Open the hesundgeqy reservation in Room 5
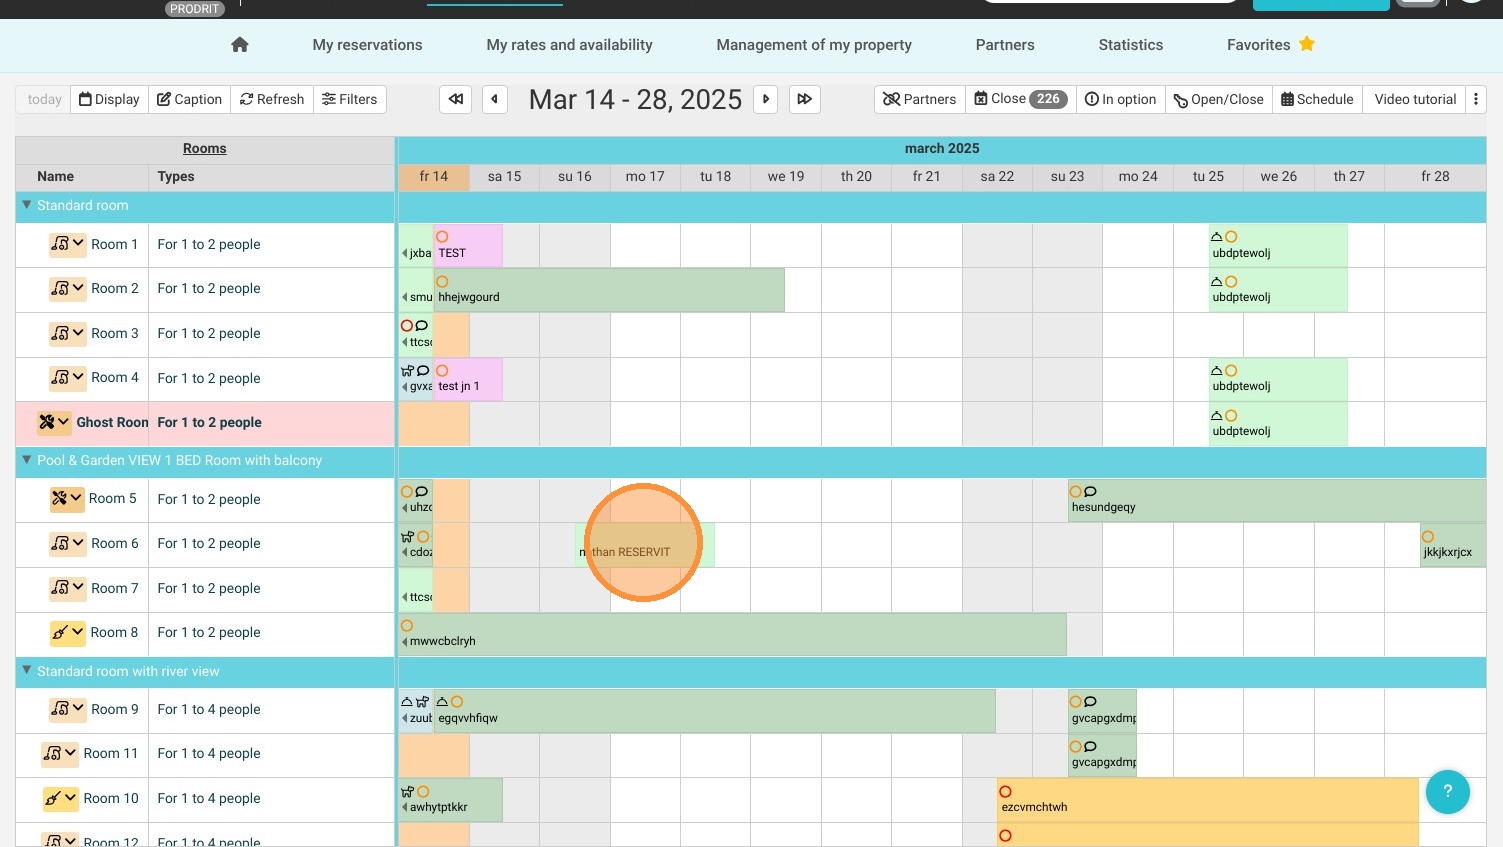Viewport: 1503px width, 847px height. click(x=1277, y=499)
